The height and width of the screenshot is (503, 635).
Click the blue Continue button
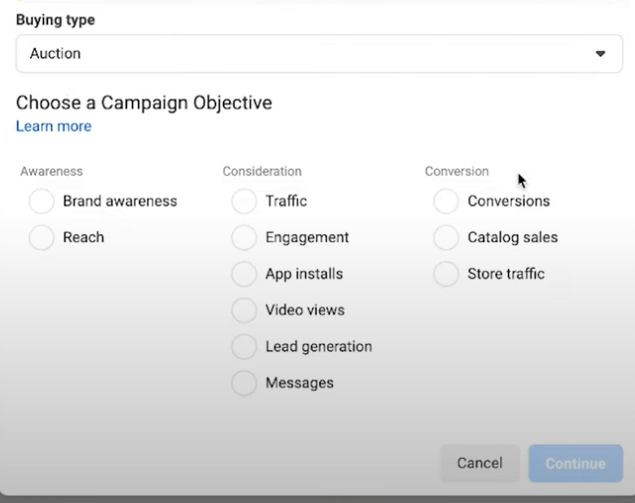(x=575, y=463)
